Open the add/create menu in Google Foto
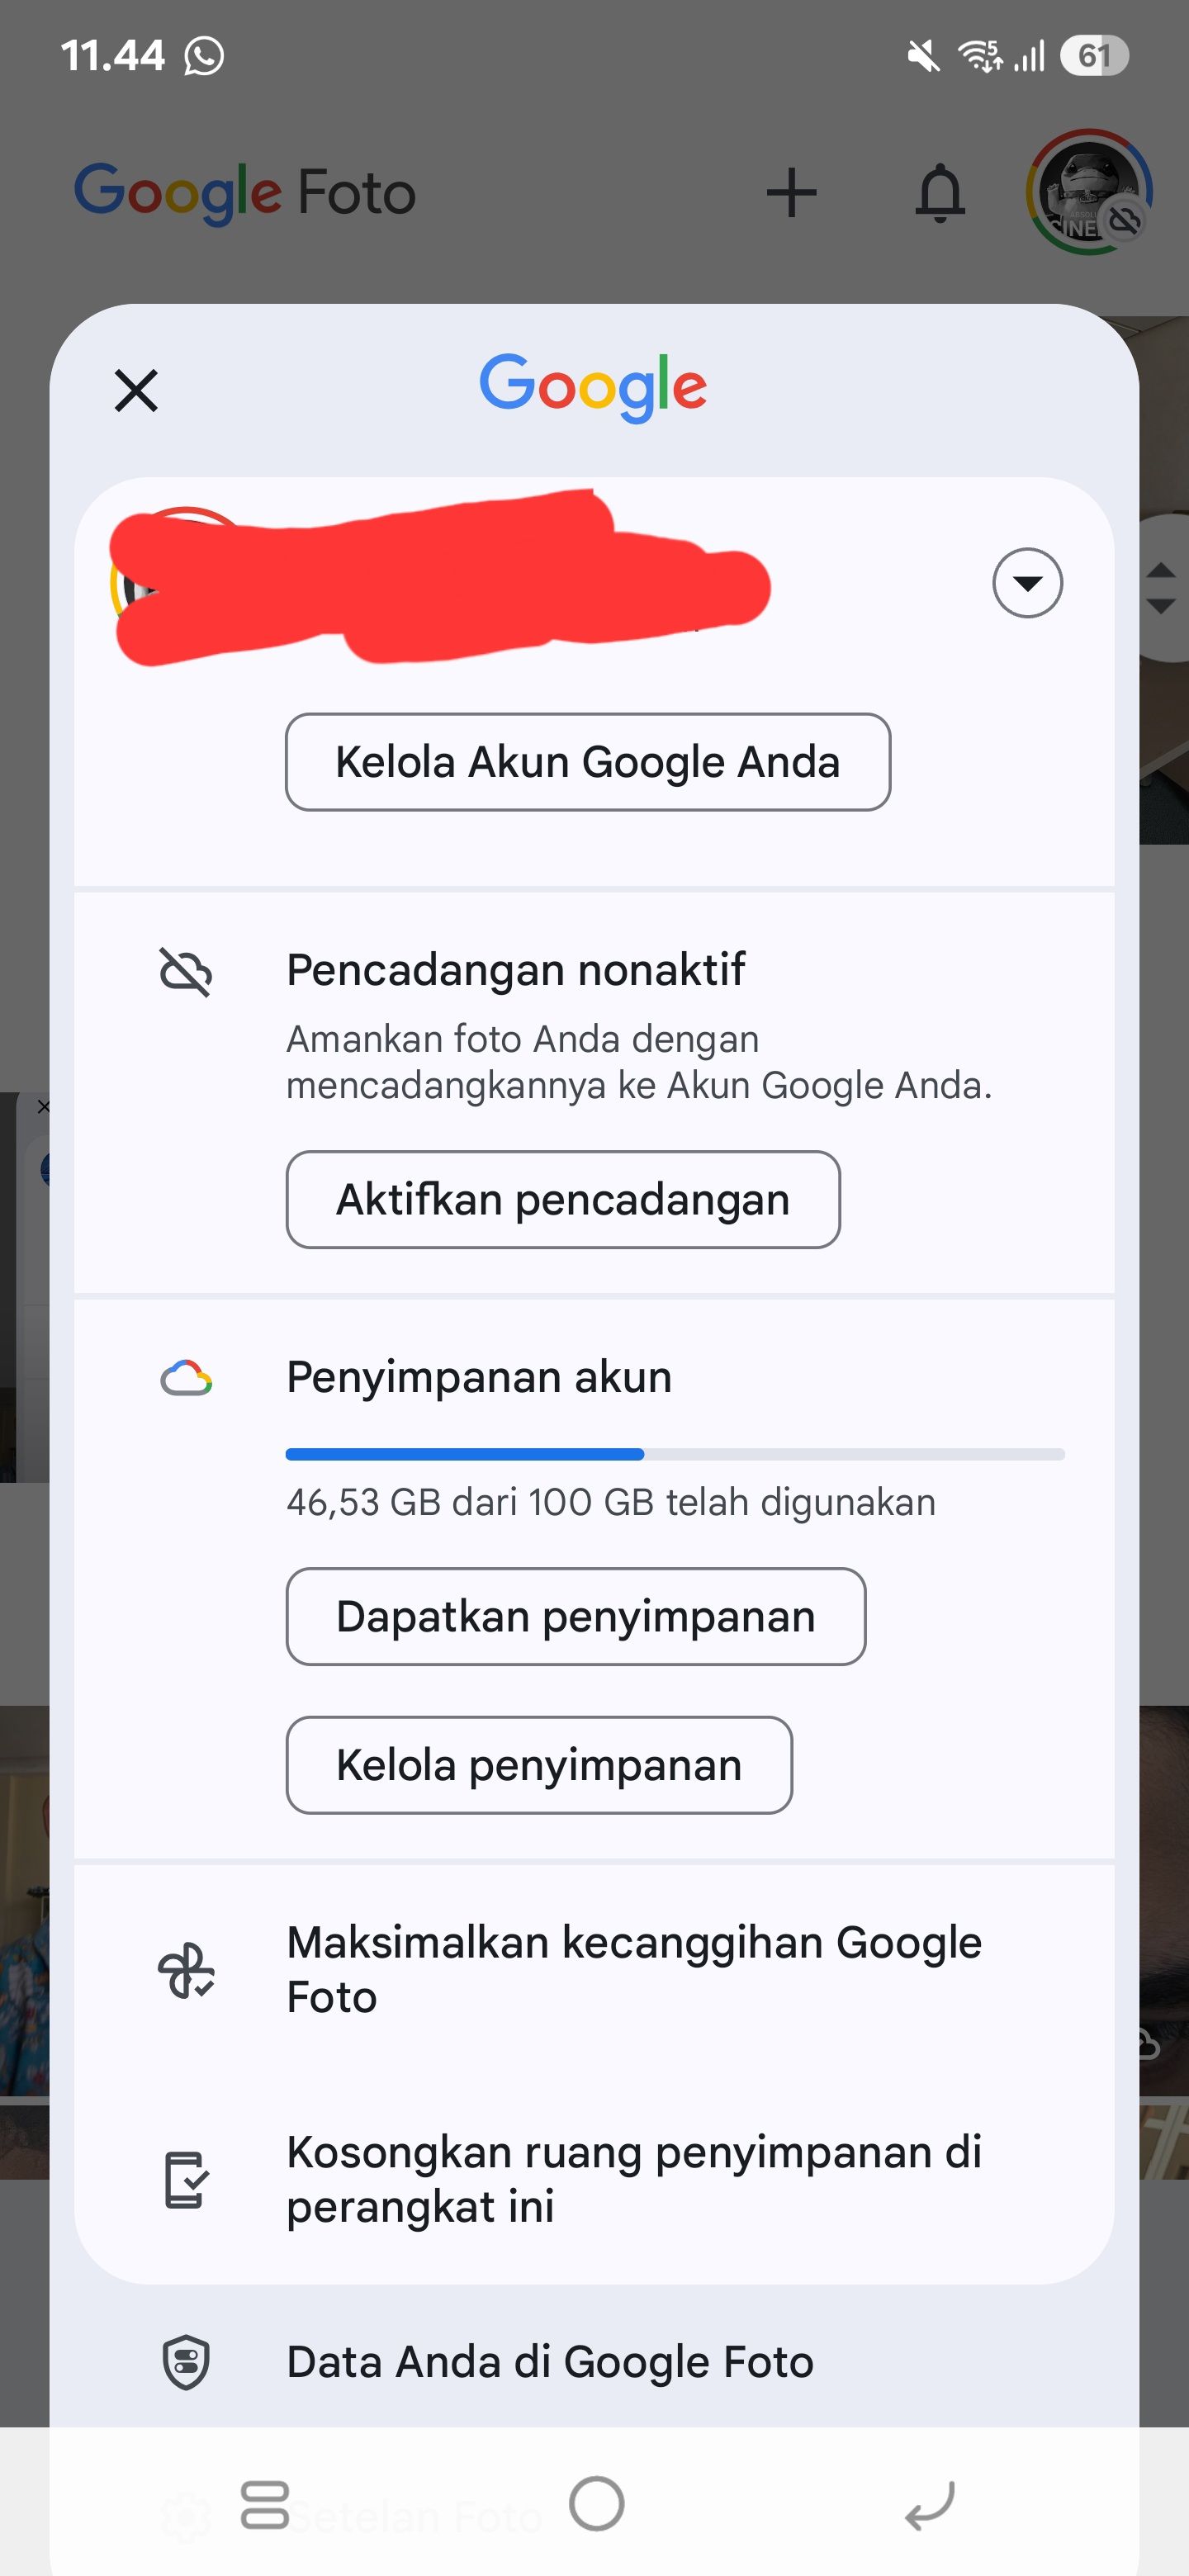This screenshot has width=1189, height=2576. 791,192
